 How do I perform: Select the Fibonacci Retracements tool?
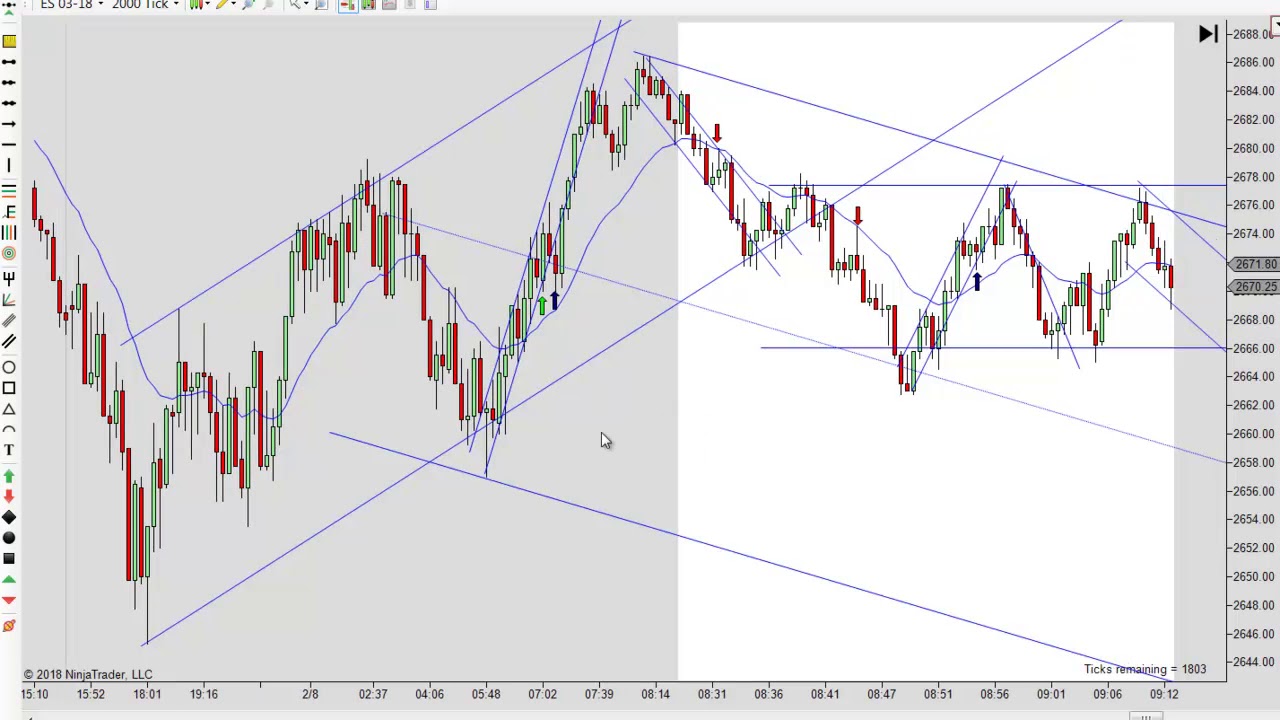8,190
